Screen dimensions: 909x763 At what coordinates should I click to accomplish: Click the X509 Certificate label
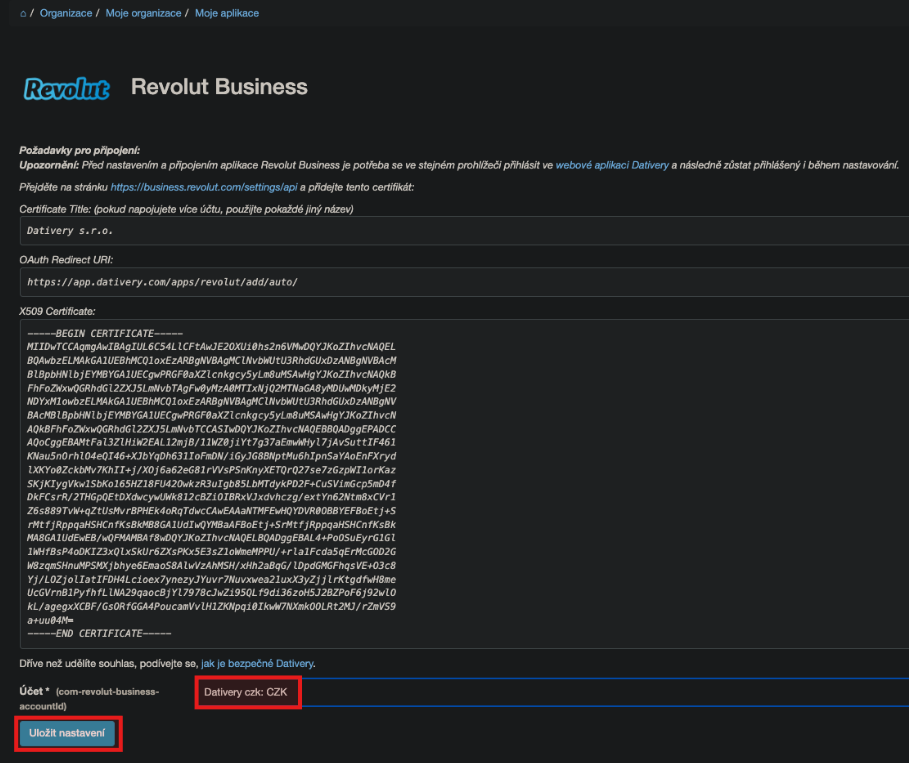(x=57, y=311)
